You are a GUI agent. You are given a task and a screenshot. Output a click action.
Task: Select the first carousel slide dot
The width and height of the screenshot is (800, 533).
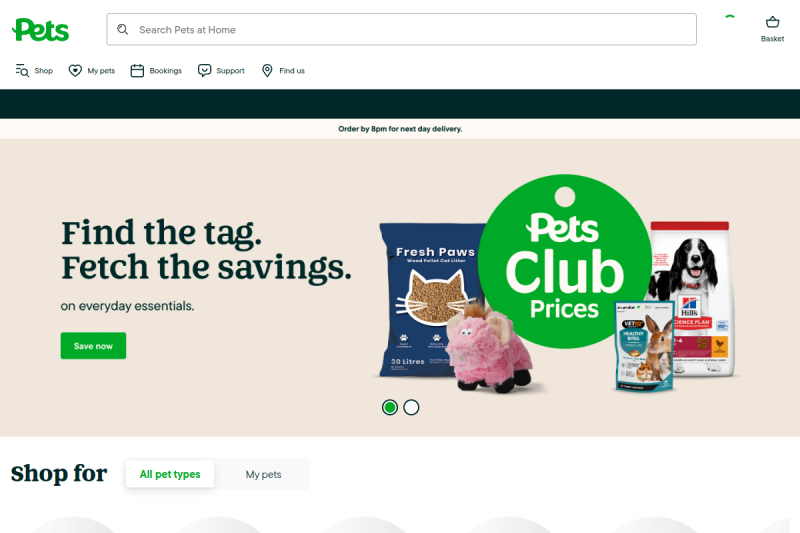click(x=390, y=407)
